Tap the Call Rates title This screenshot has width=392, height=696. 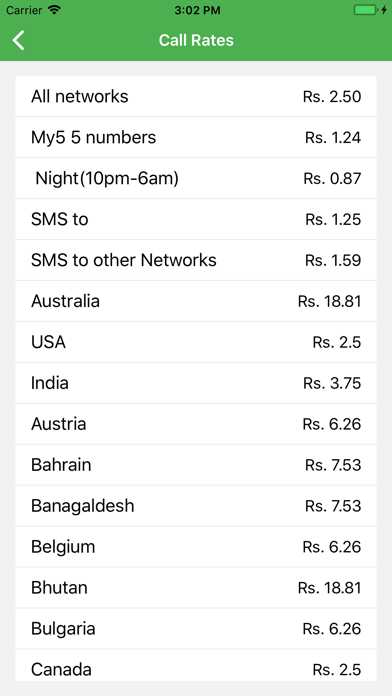(x=196, y=40)
